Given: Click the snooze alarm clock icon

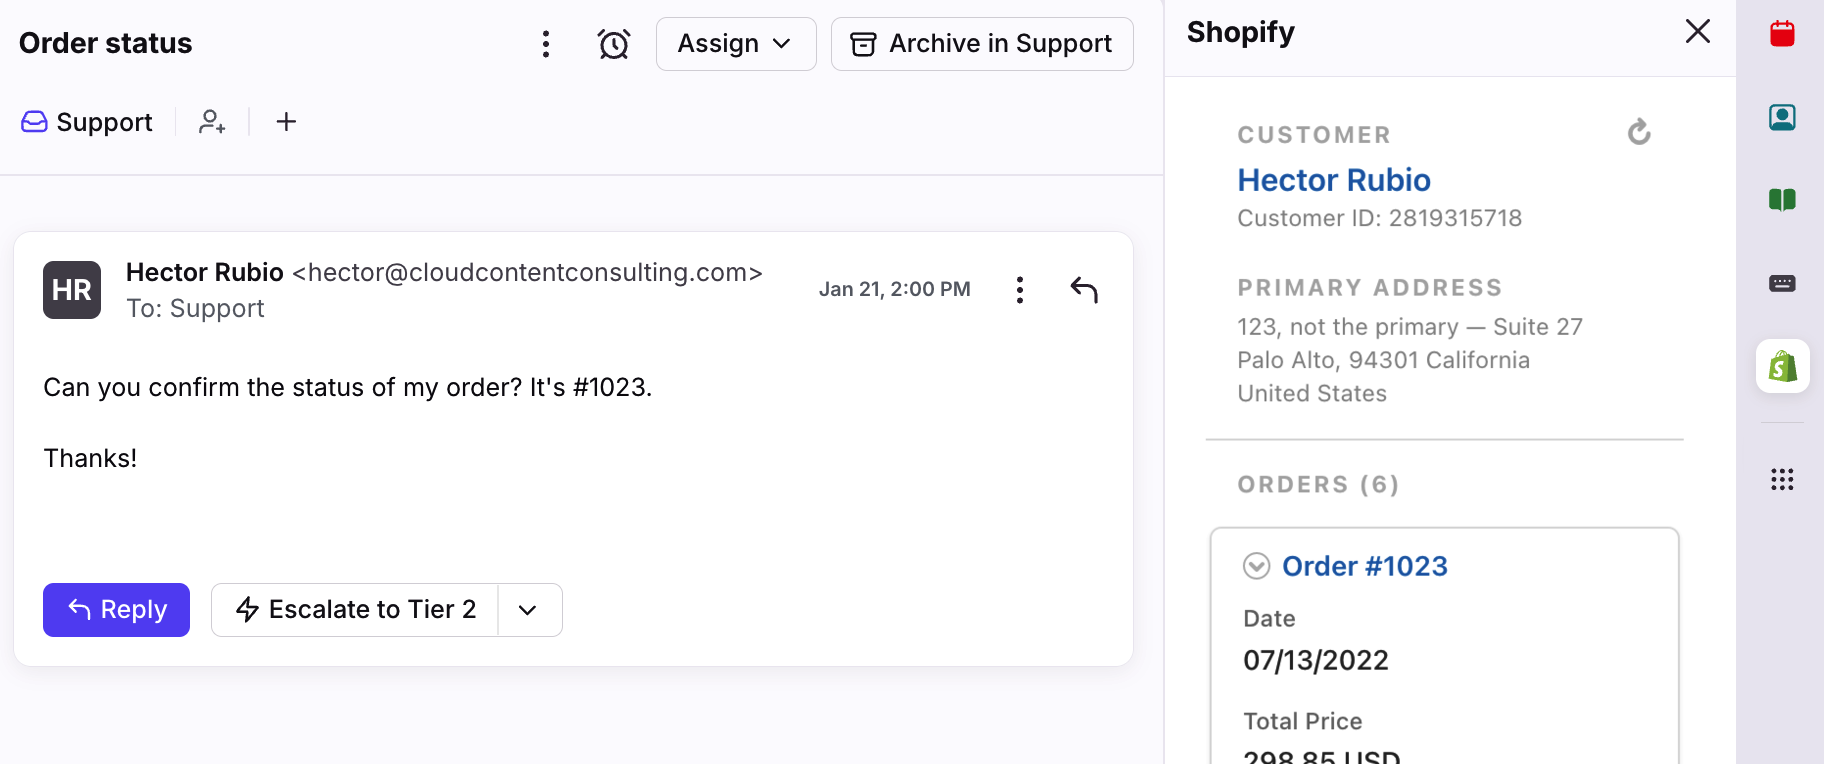Looking at the screenshot, I should (x=613, y=44).
